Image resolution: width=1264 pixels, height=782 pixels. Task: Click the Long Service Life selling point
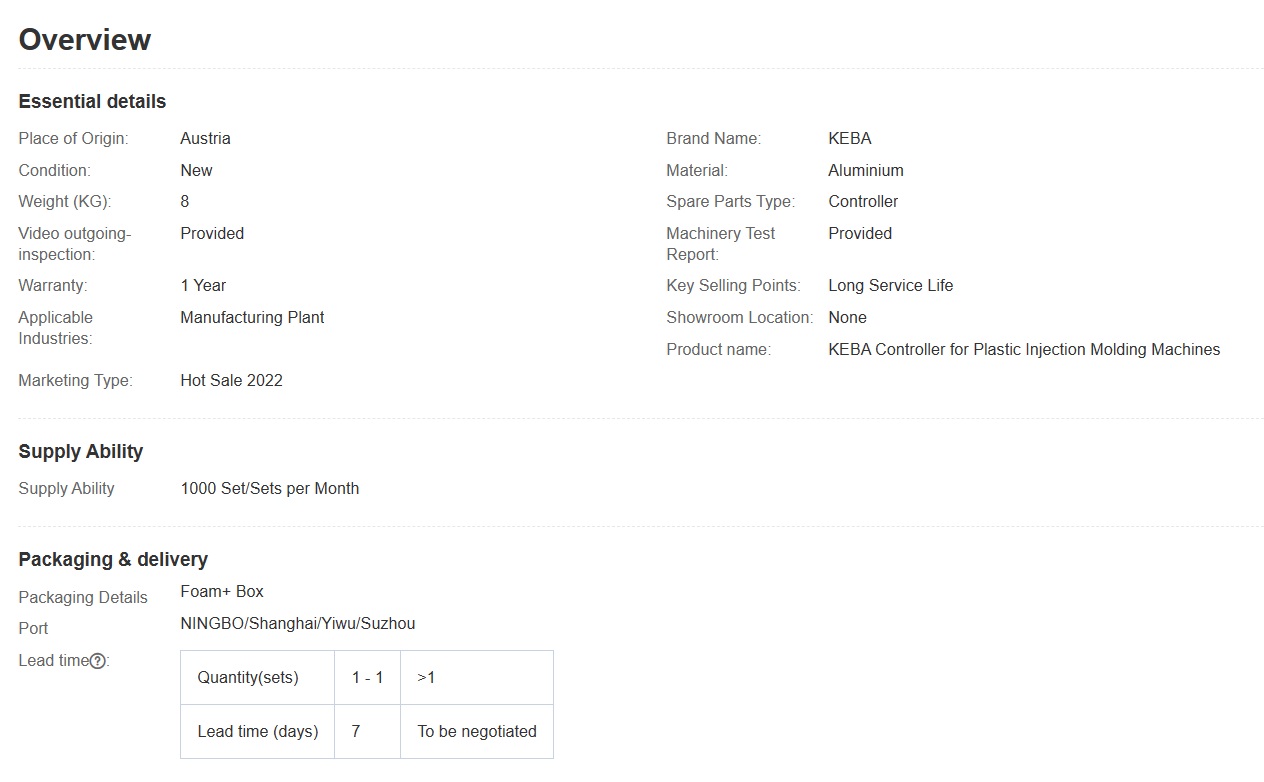click(890, 286)
